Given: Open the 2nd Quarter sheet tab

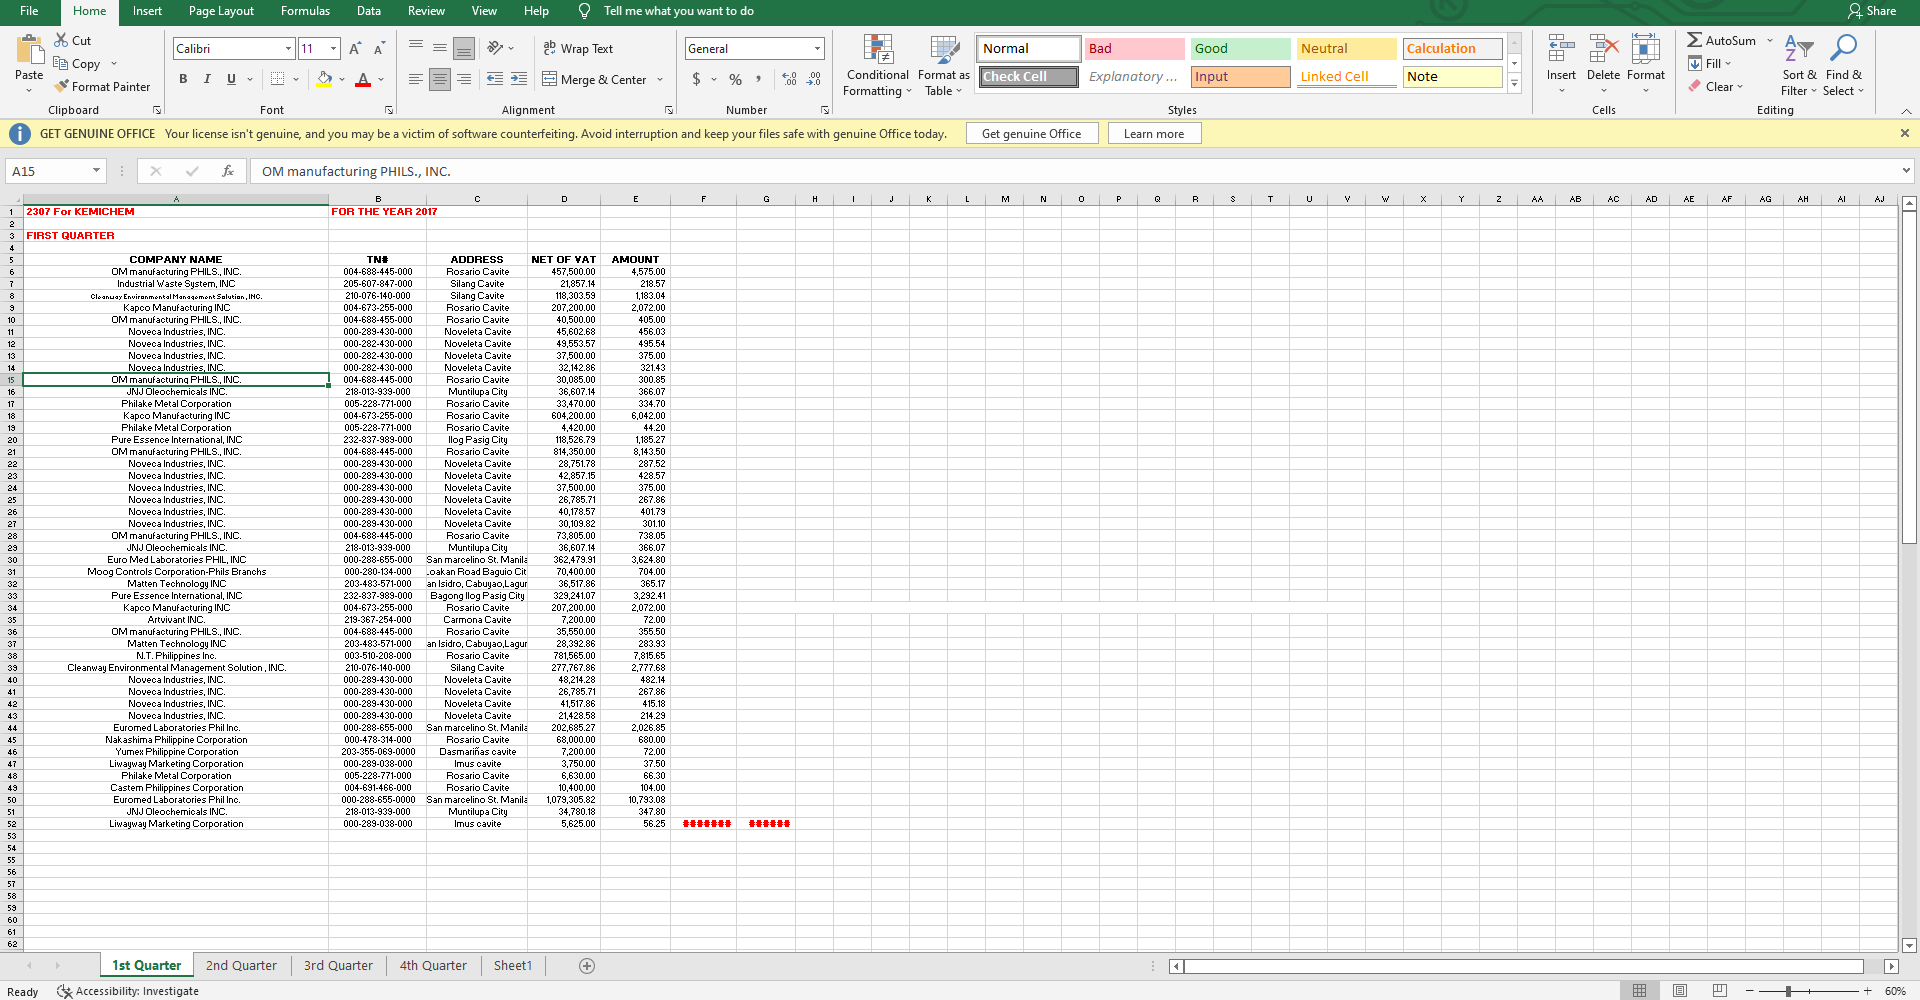Looking at the screenshot, I should tap(241, 965).
